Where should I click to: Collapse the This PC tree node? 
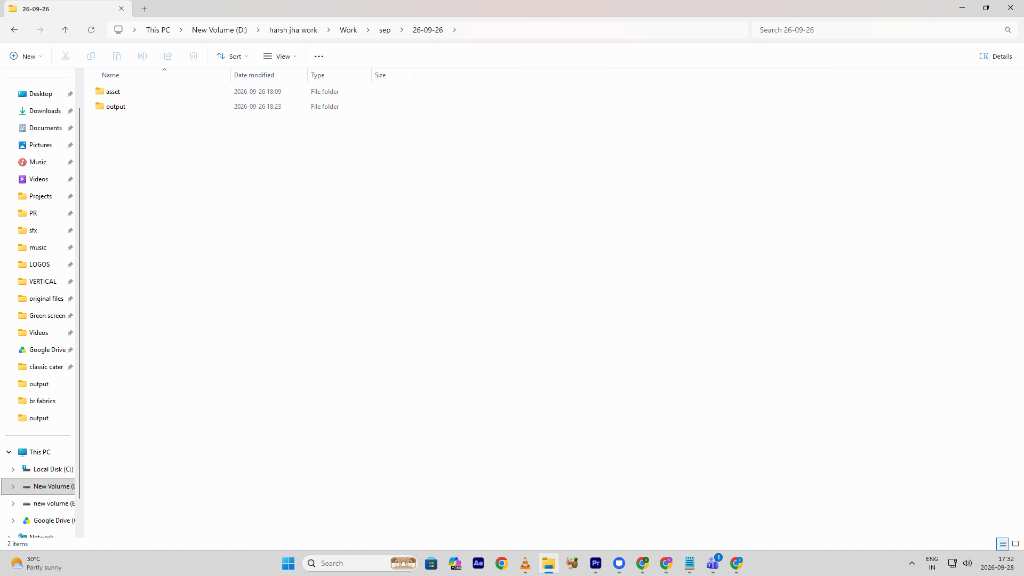click(8, 452)
